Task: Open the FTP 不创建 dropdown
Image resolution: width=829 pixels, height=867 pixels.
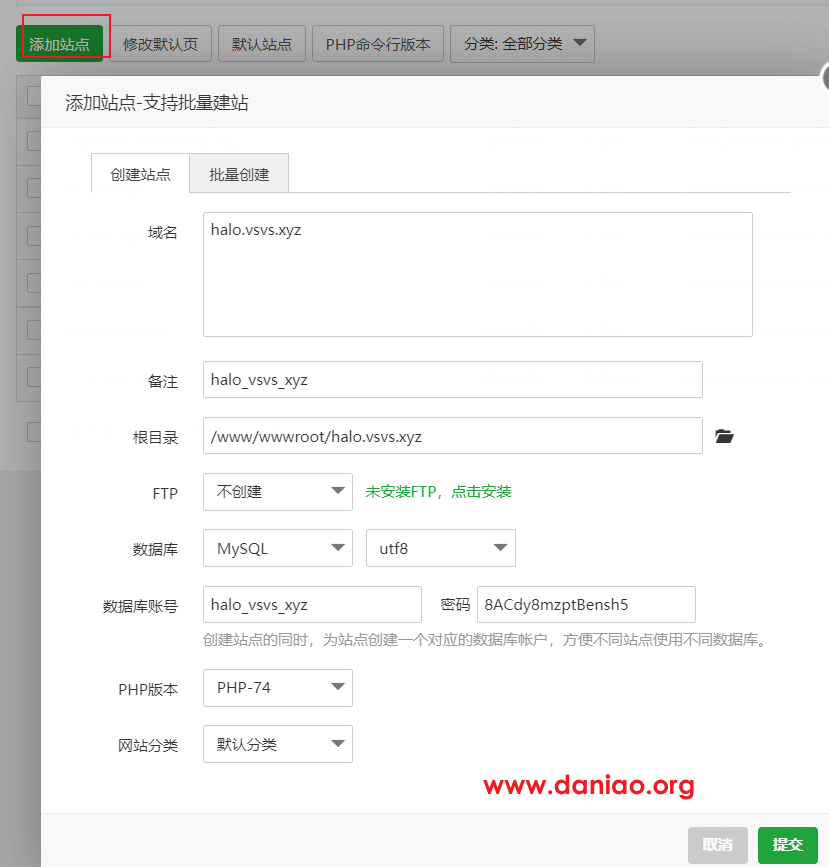Action: [278, 492]
